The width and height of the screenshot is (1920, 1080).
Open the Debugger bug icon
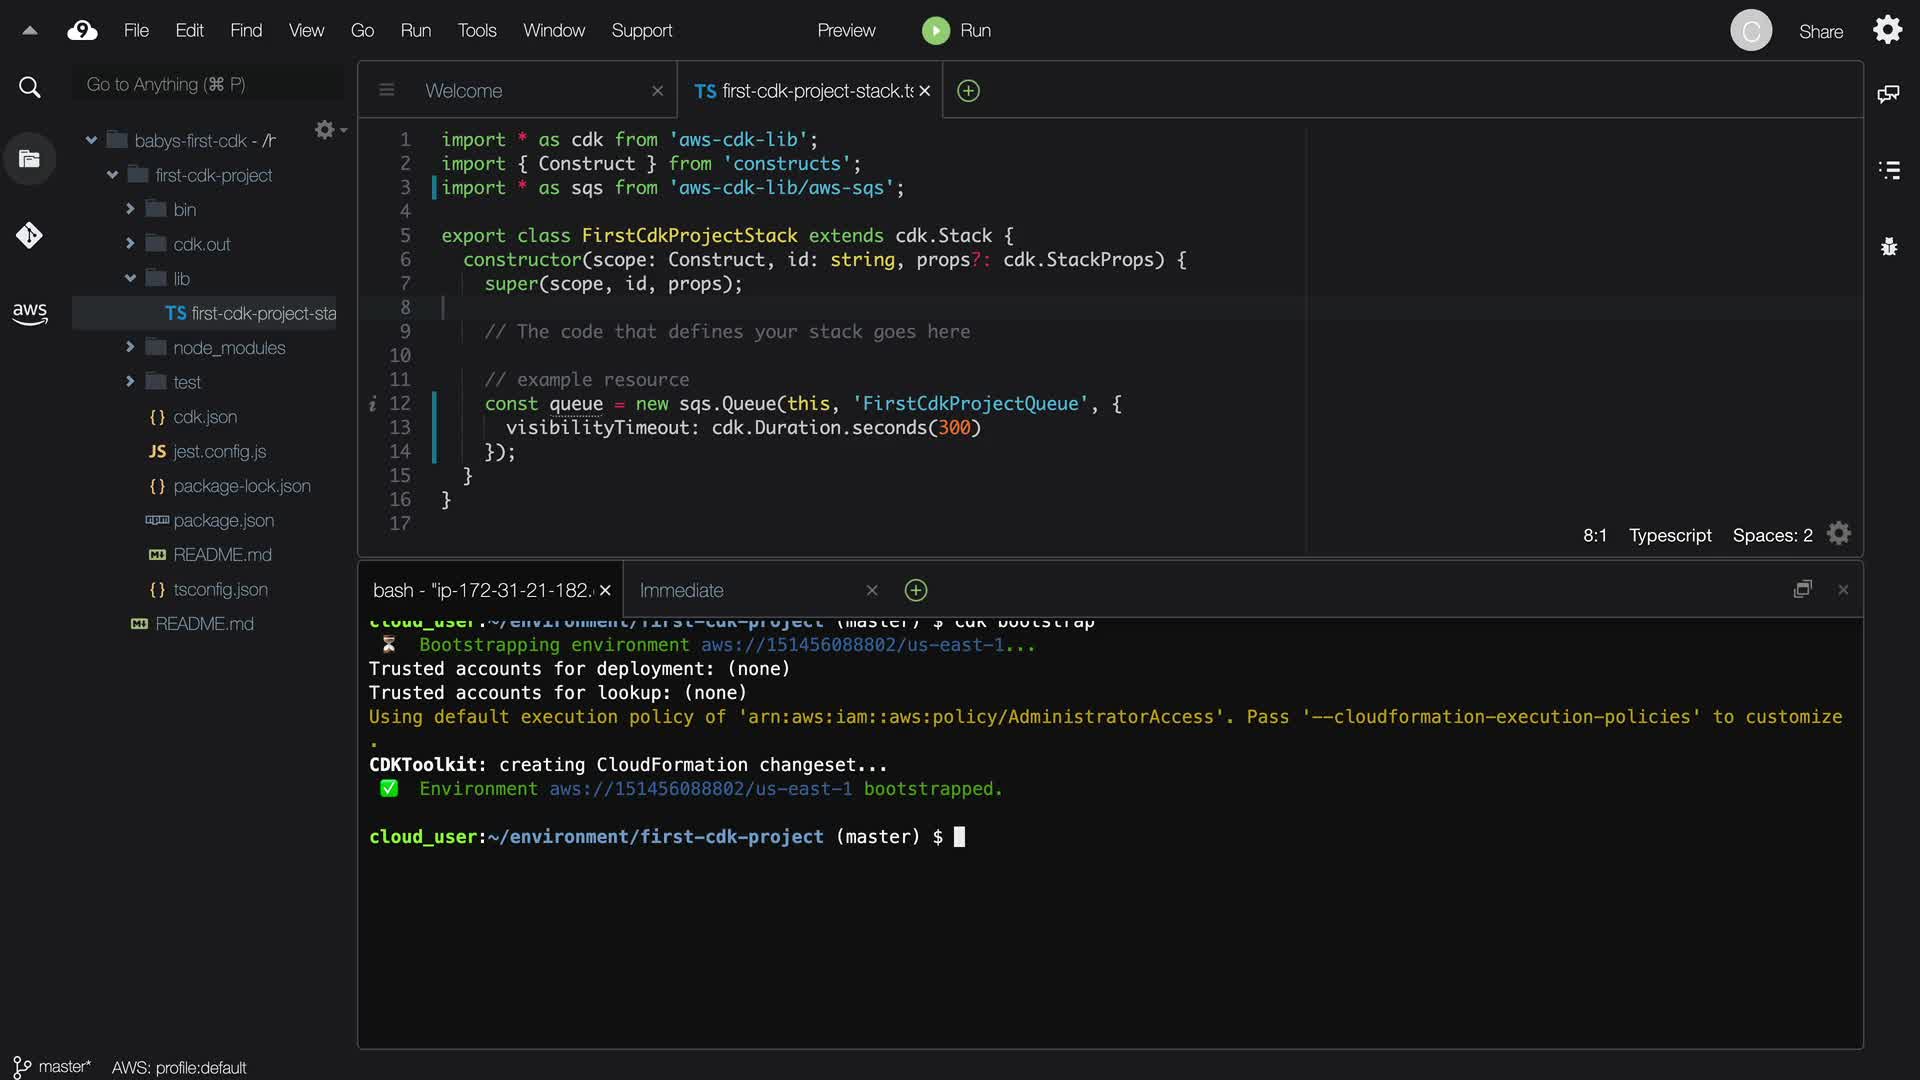(1888, 247)
